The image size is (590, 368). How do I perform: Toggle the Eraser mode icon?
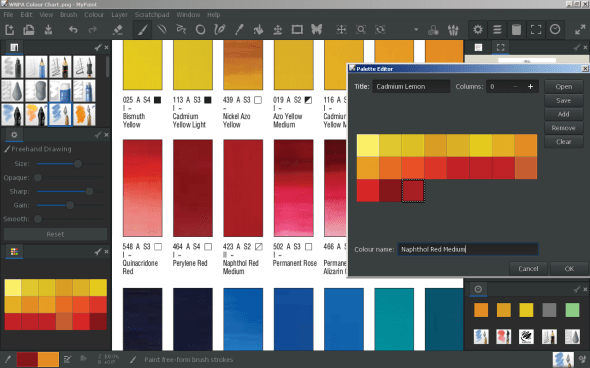point(118,30)
